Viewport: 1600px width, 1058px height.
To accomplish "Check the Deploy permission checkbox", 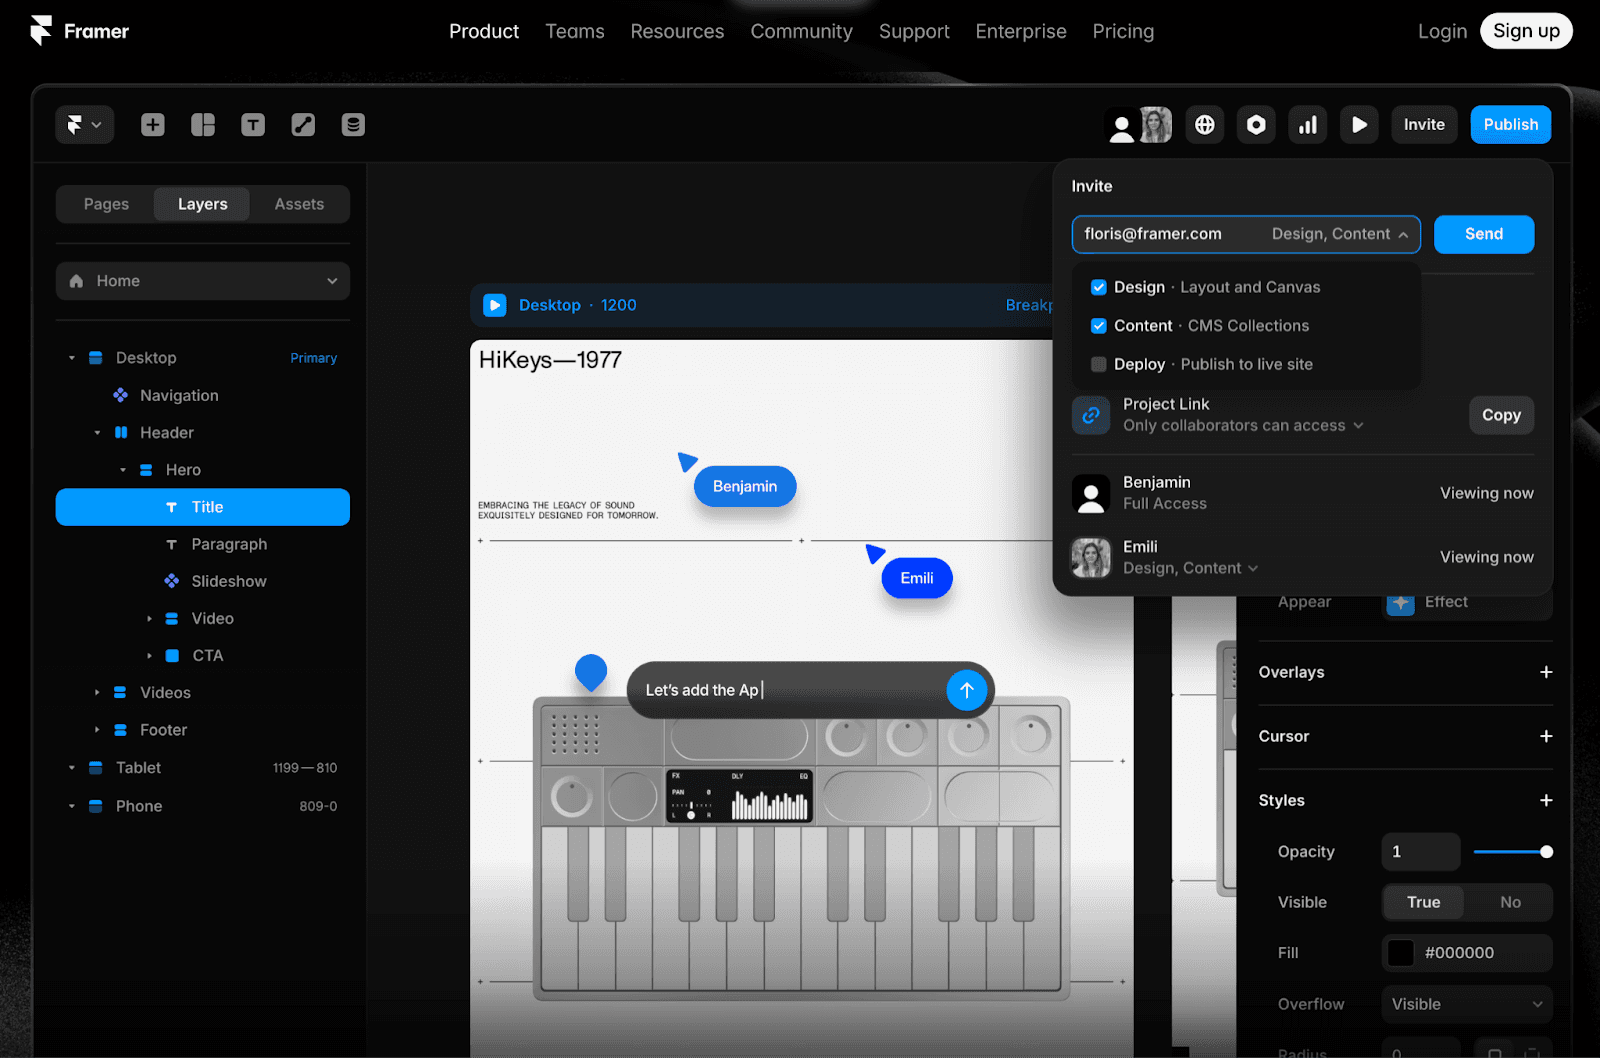I will click(1098, 364).
